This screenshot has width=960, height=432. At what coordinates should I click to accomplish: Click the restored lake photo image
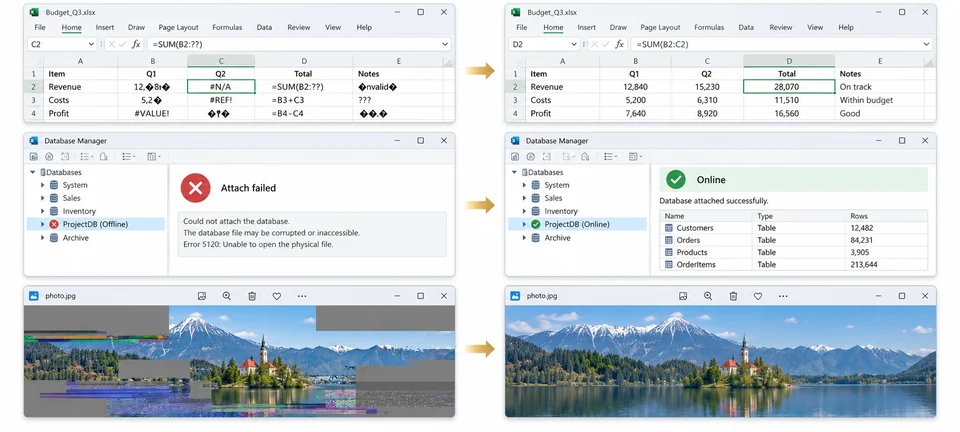pyautogui.click(x=720, y=361)
